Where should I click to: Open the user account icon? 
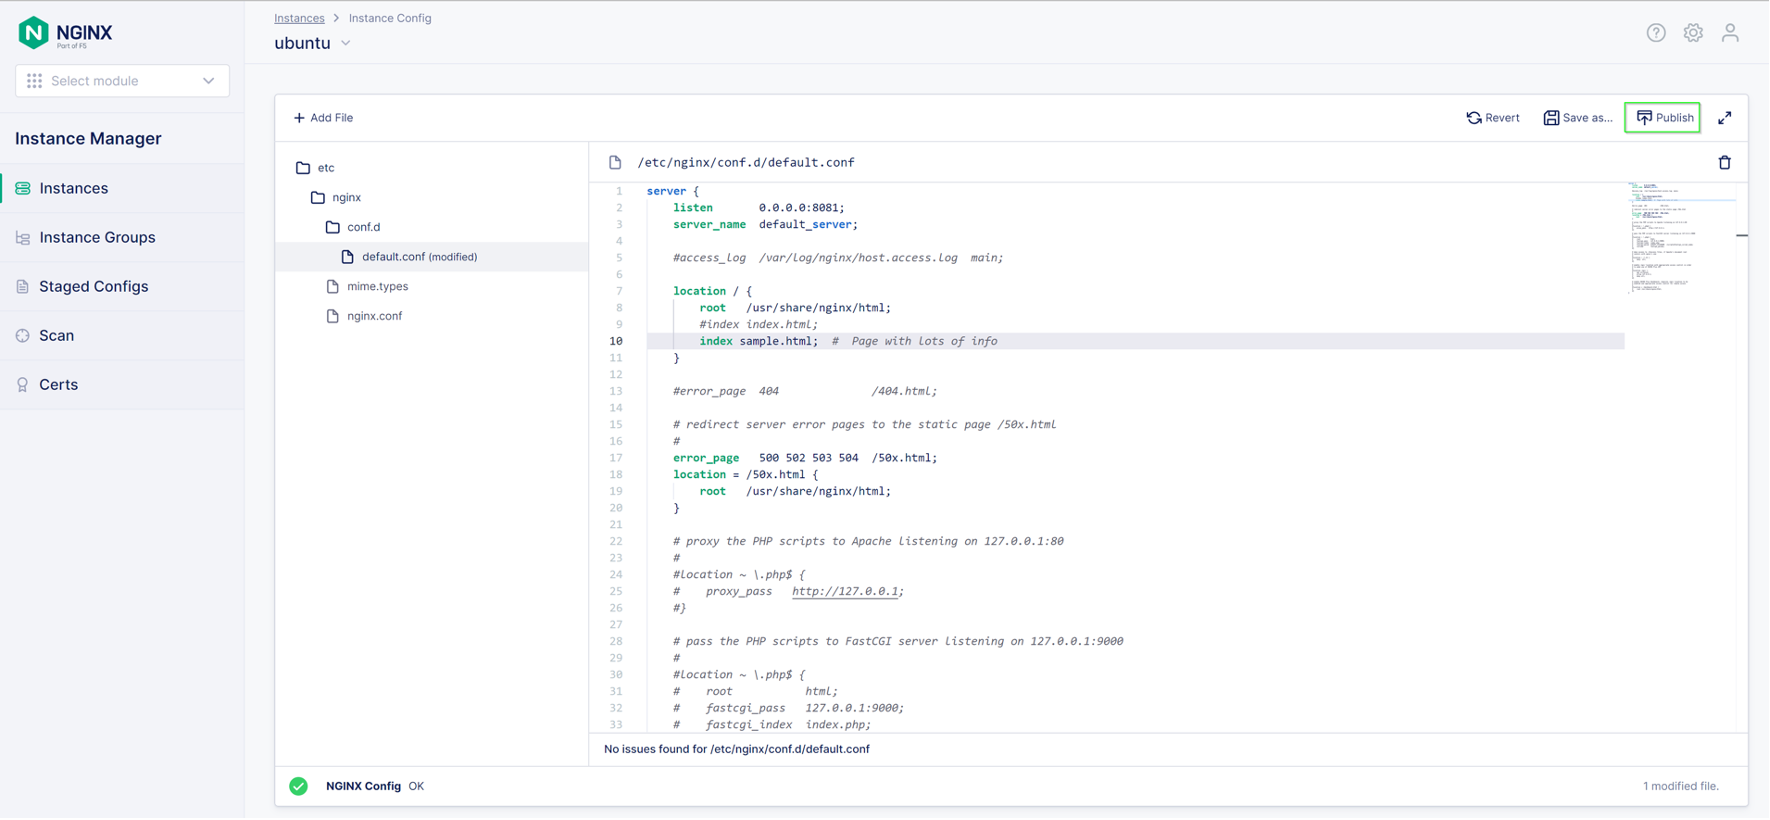pyautogui.click(x=1730, y=33)
